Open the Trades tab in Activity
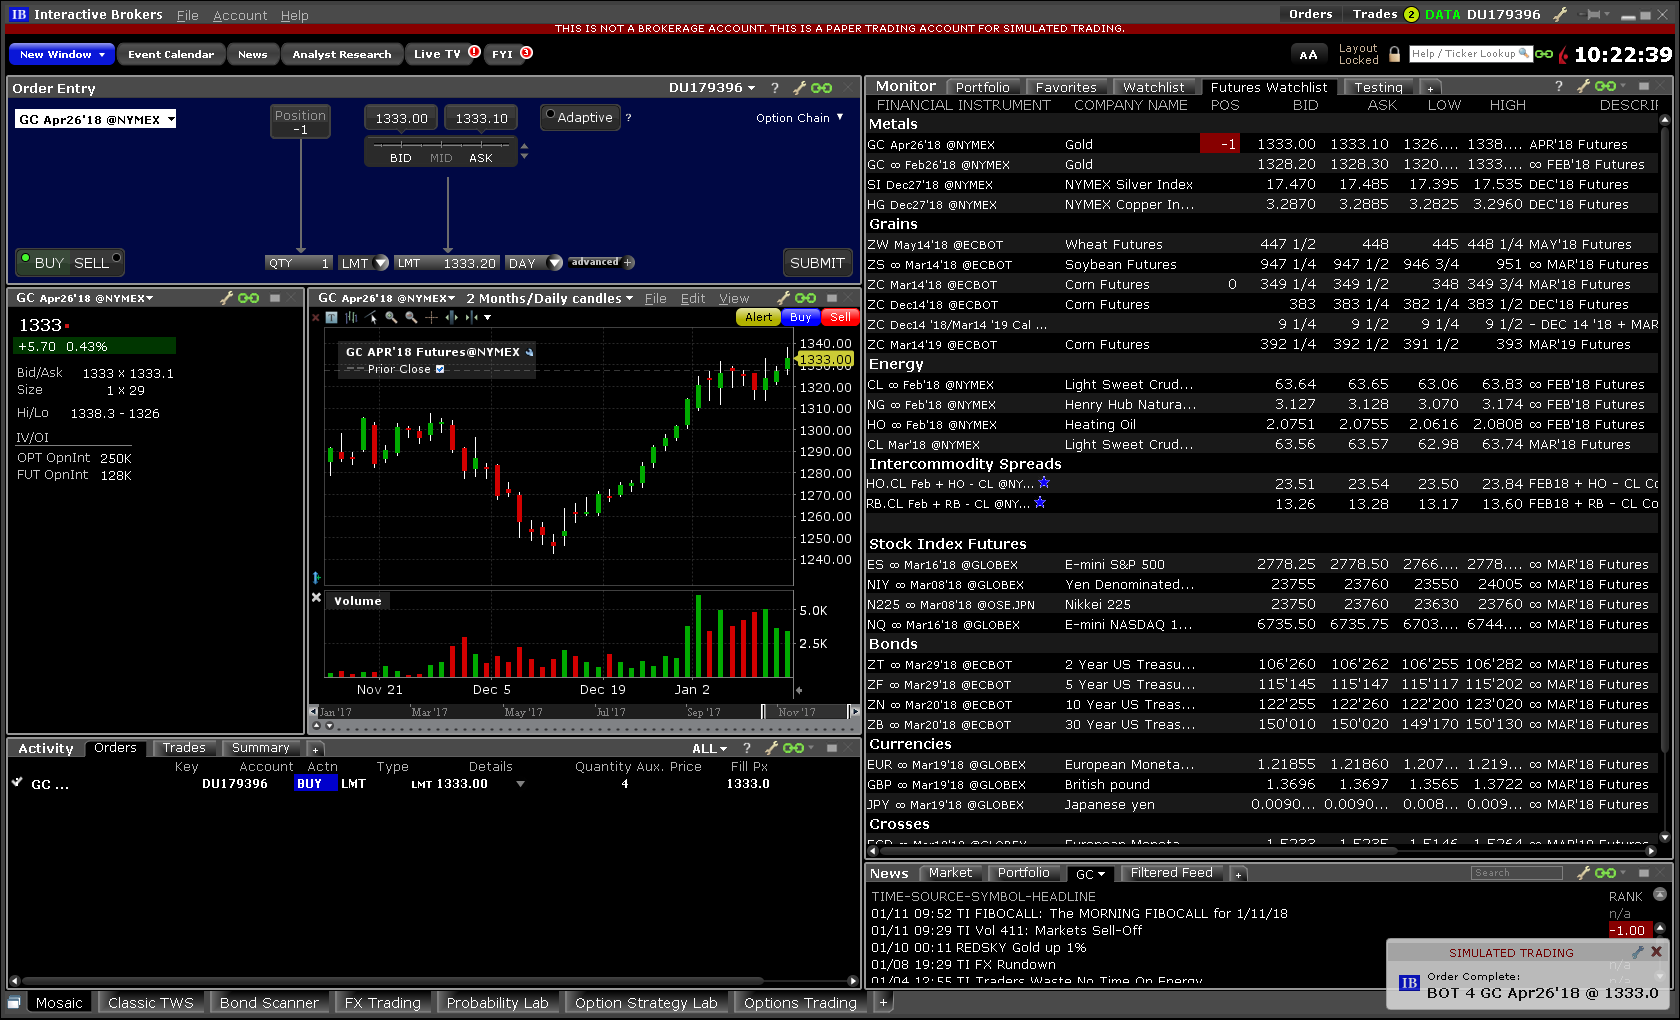 point(184,748)
